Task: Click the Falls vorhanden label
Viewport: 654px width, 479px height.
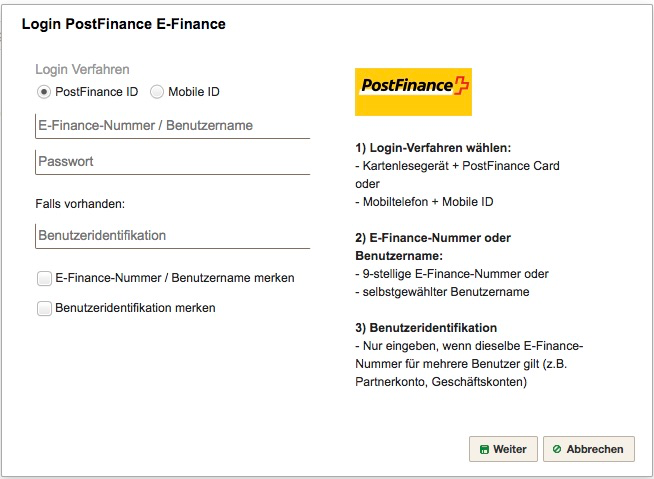Action: [x=80, y=204]
